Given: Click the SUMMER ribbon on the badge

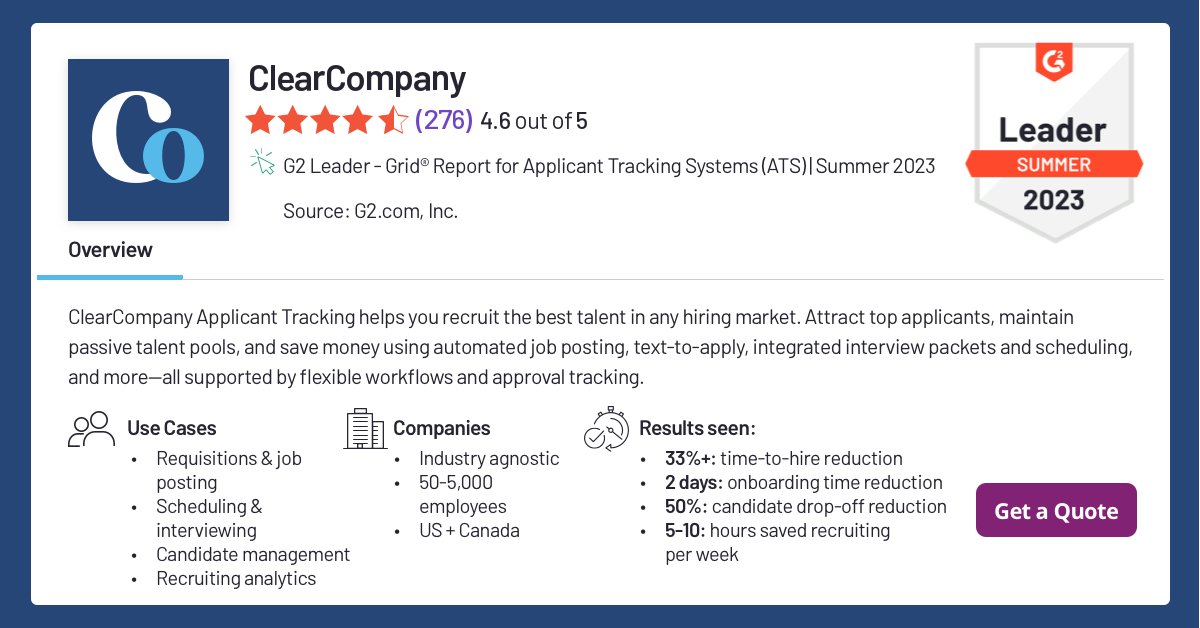Looking at the screenshot, I should pyautogui.click(x=1055, y=165).
